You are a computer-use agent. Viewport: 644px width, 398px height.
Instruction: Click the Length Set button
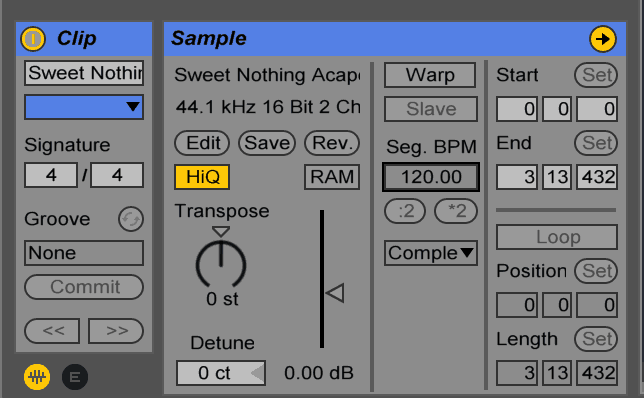click(x=596, y=339)
